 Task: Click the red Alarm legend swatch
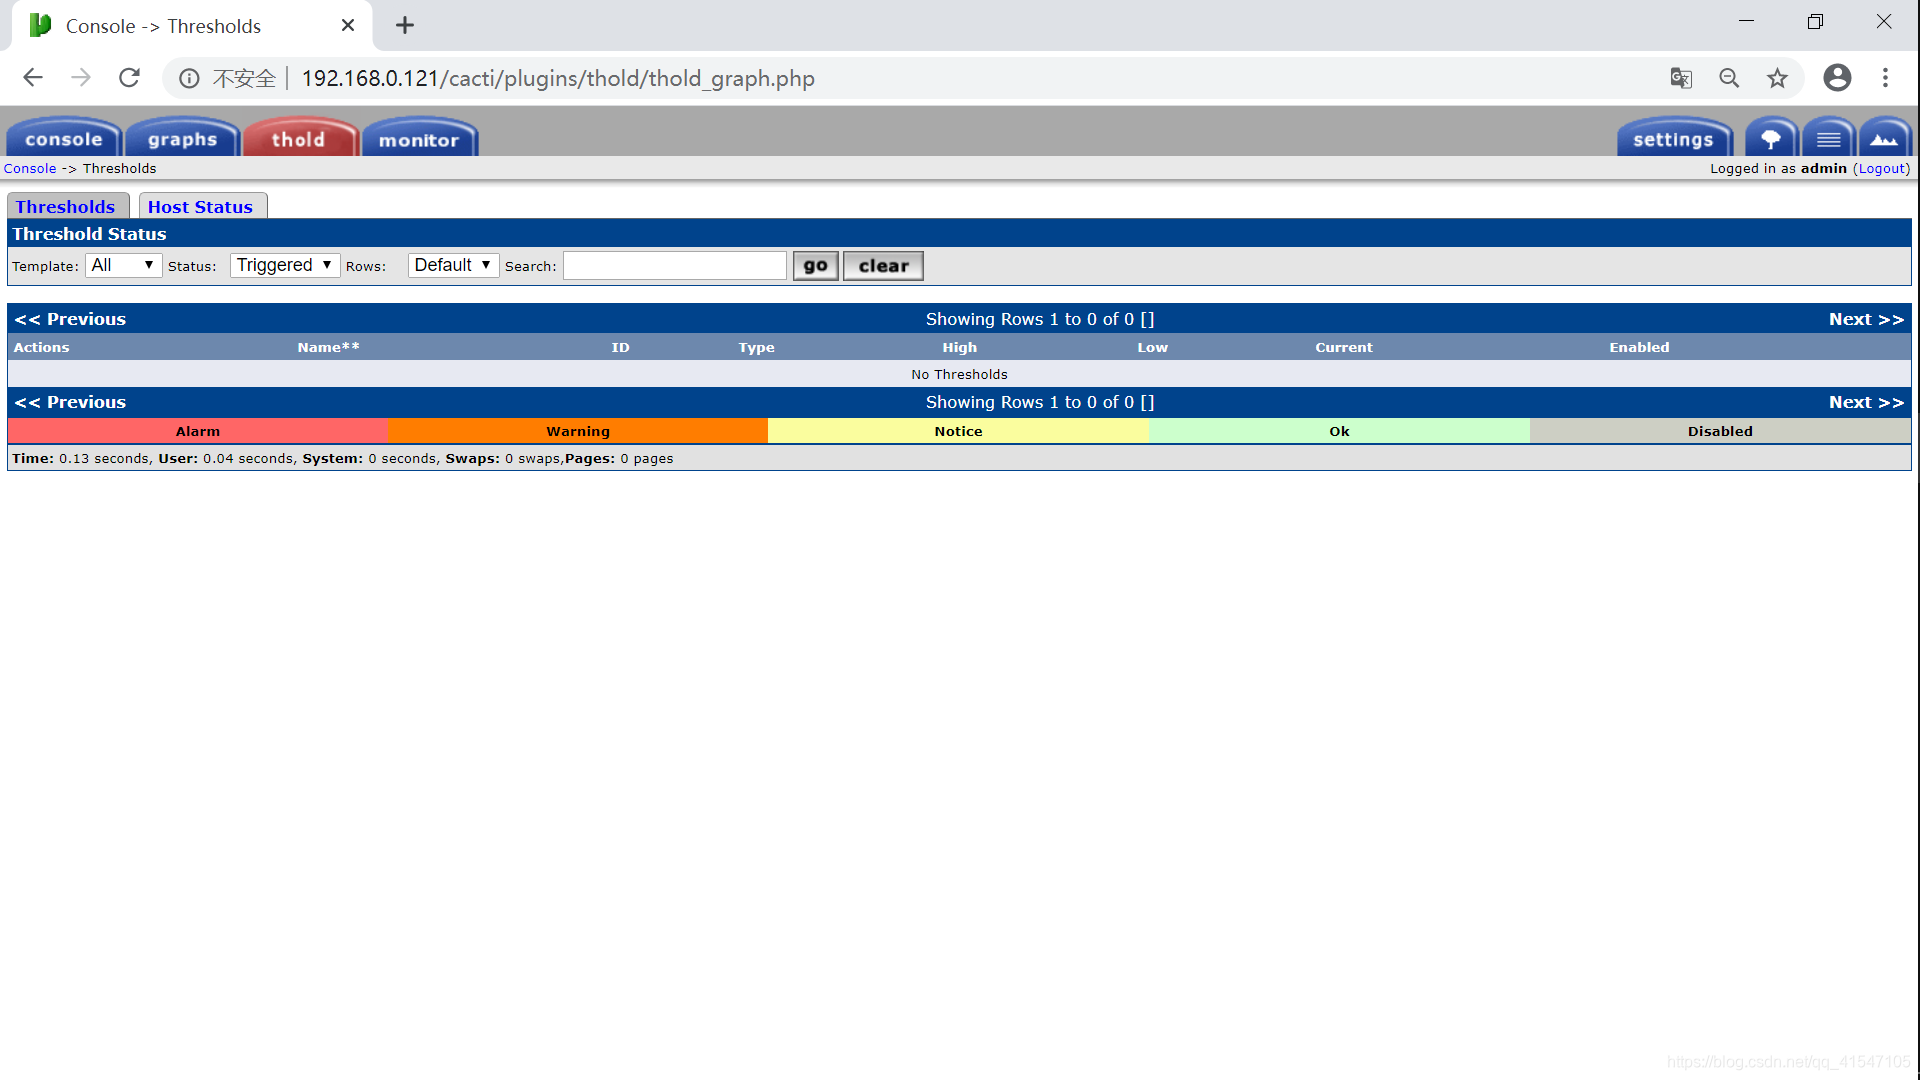197,431
